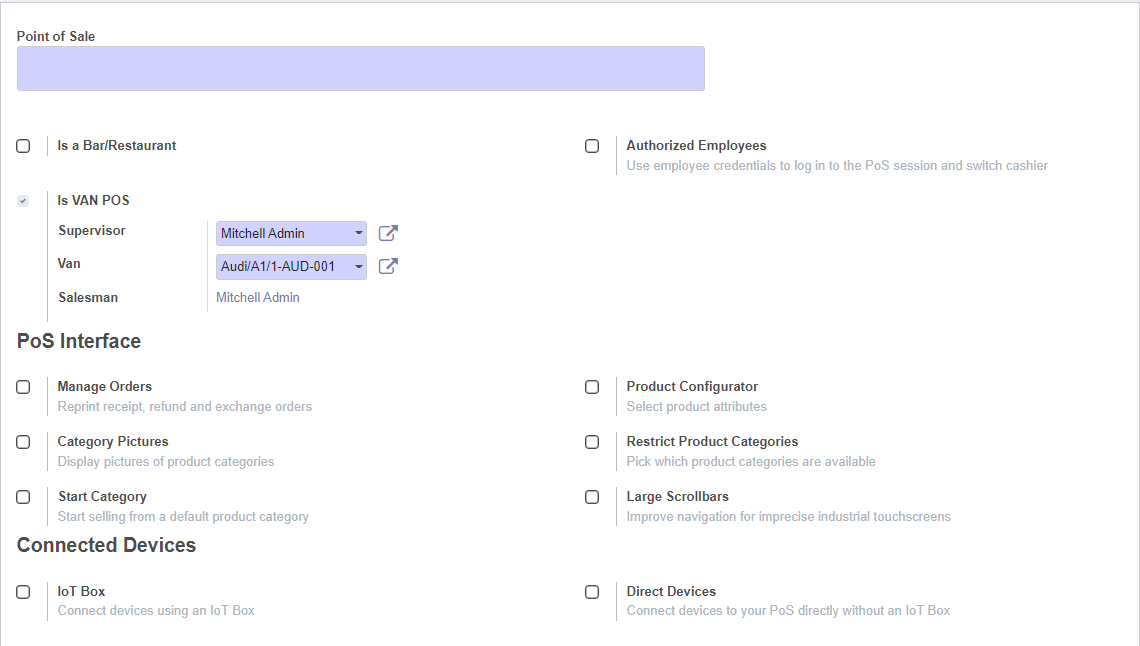
Task: Open Van record external link icon
Action: pyautogui.click(x=388, y=266)
